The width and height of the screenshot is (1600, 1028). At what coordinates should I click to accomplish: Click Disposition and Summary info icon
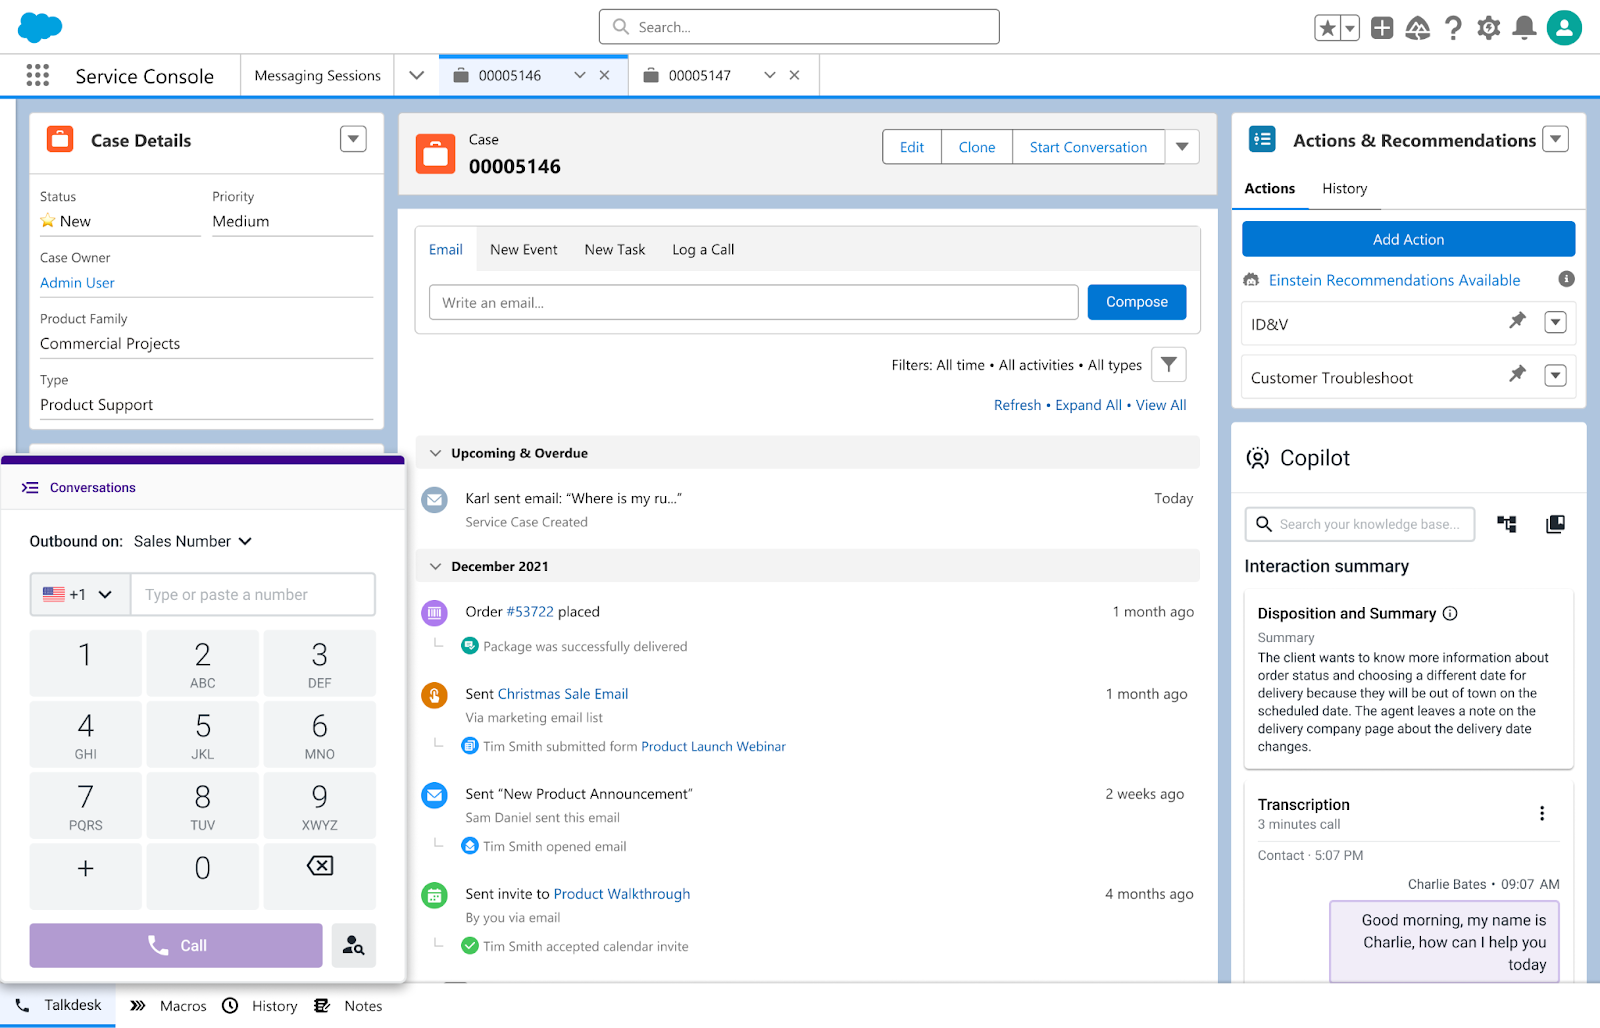tap(1450, 613)
